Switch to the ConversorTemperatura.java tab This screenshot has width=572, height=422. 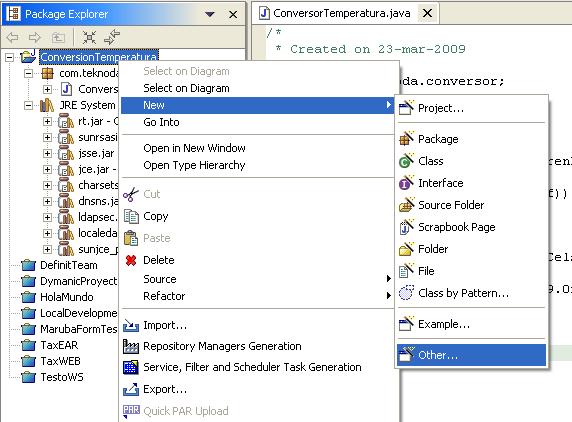coord(341,13)
